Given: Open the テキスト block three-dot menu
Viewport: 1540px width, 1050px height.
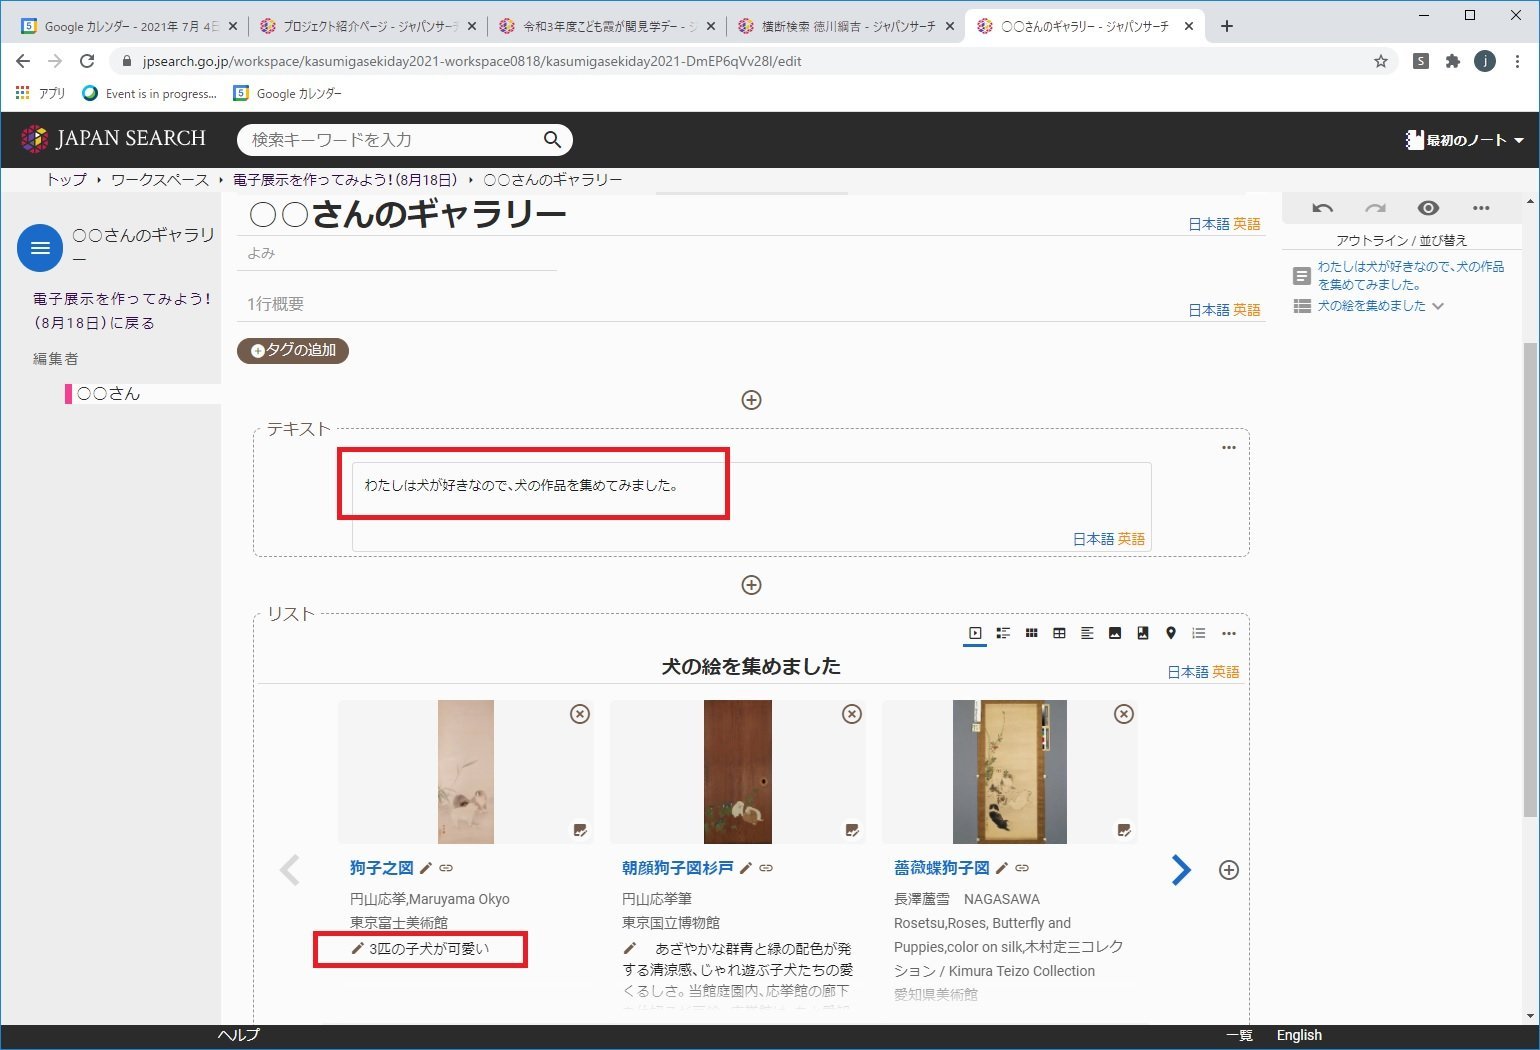Looking at the screenshot, I should point(1229,447).
